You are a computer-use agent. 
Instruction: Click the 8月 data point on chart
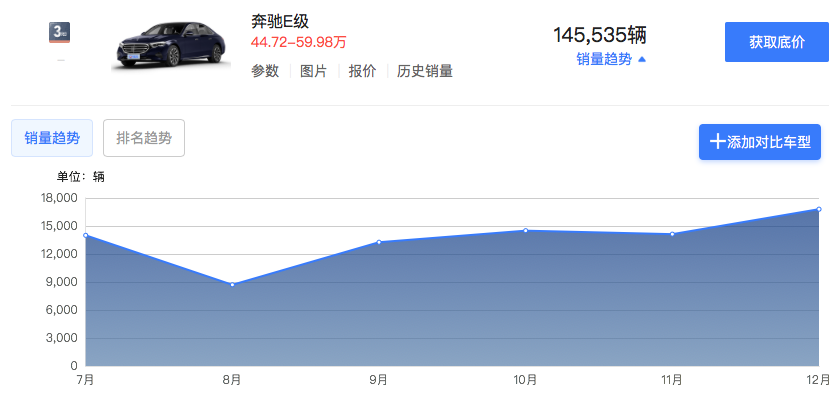(x=232, y=284)
